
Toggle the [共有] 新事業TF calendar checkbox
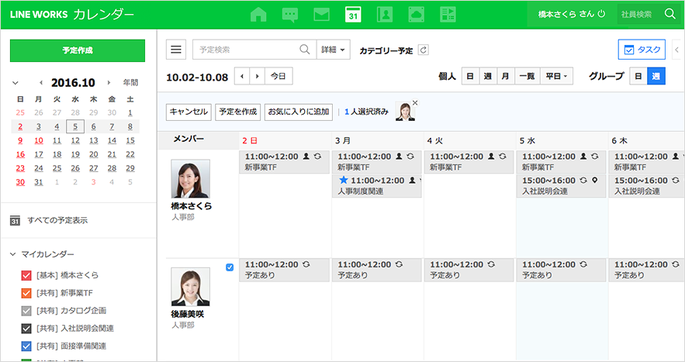[26, 293]
